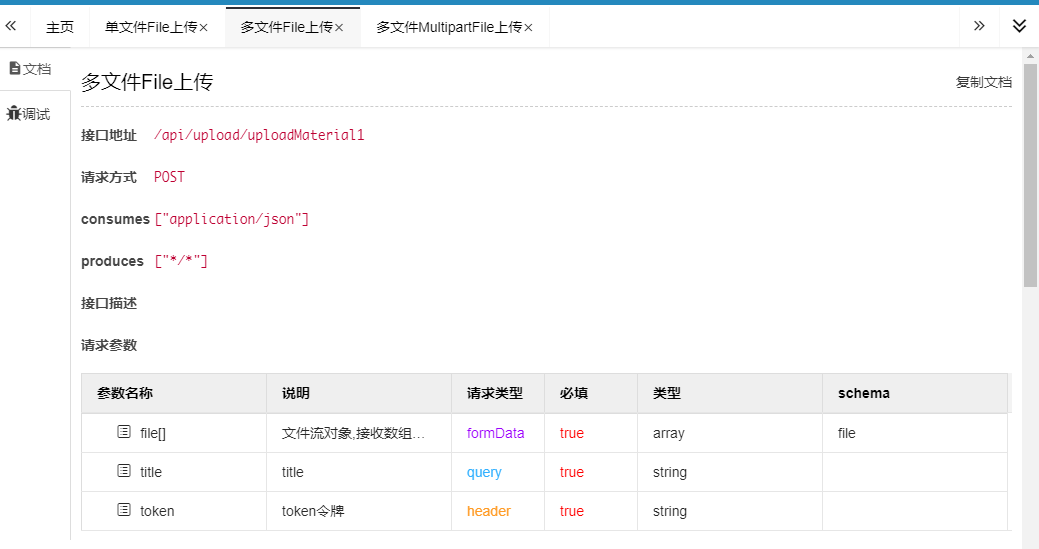Close the 多文件MultipartFile上传 tab
Image resolution: width=1039 pixels, height=549 pixels.
[x=528, y=28]
